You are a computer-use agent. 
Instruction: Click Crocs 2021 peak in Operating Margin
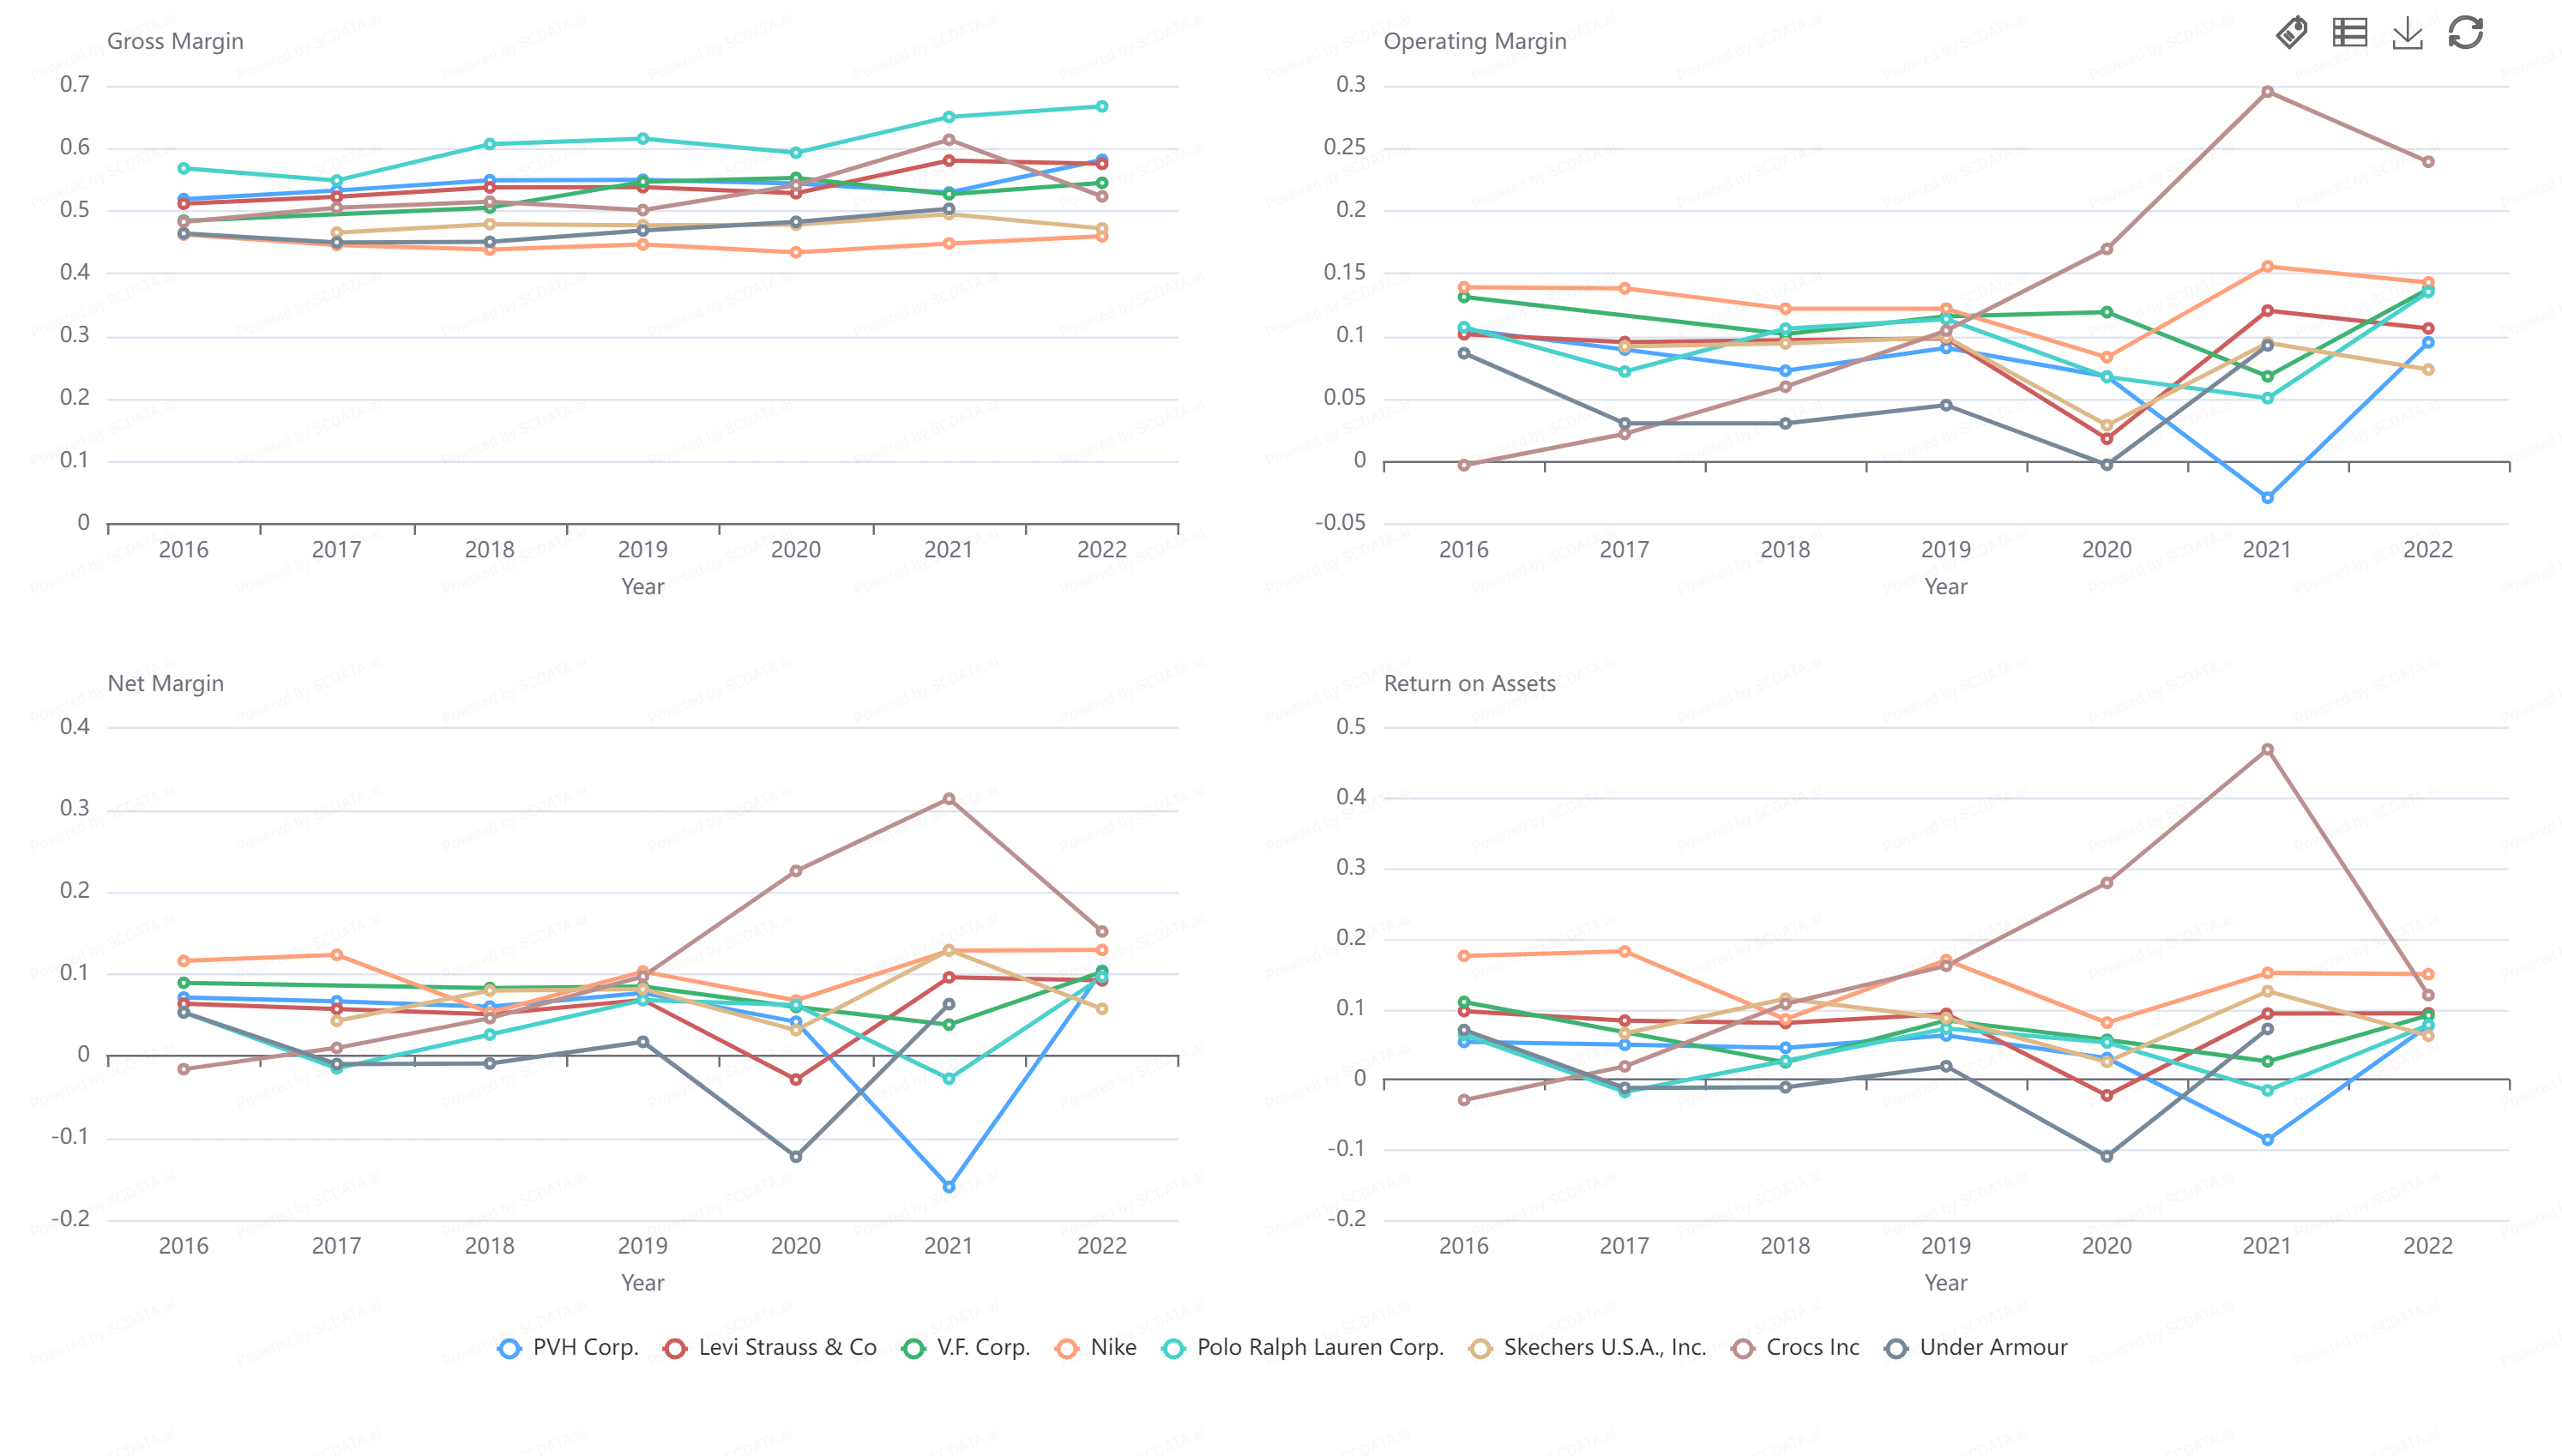[2267, 92]
